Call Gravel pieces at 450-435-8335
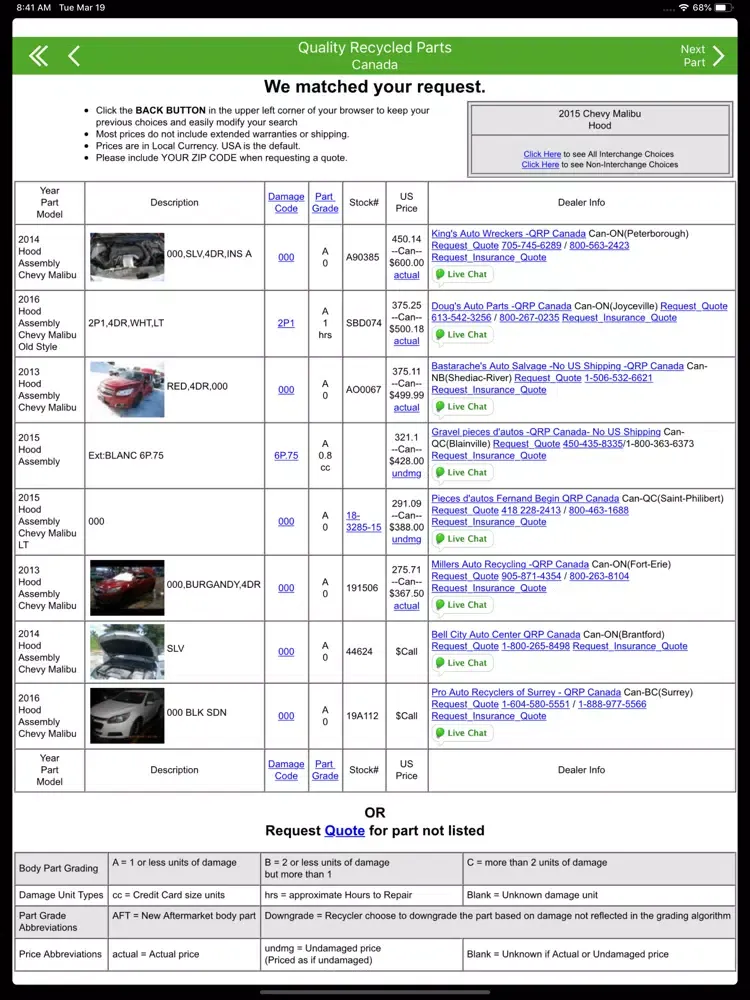Viewport: 750px width, 1000px height. 592,444
